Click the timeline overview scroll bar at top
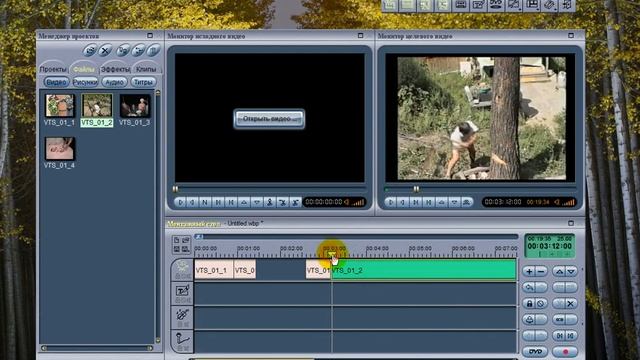The width and height of the screenshot is (640, 360). tap(356, 237)
